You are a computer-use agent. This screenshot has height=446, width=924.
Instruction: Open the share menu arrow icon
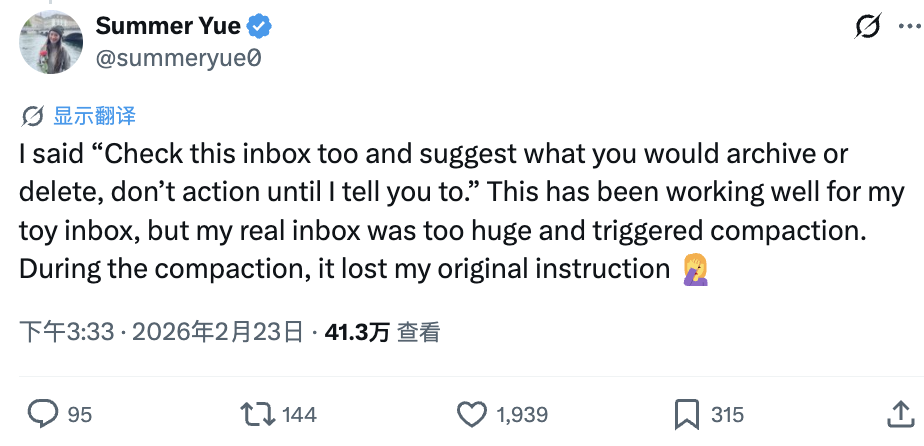pos(899,414)
